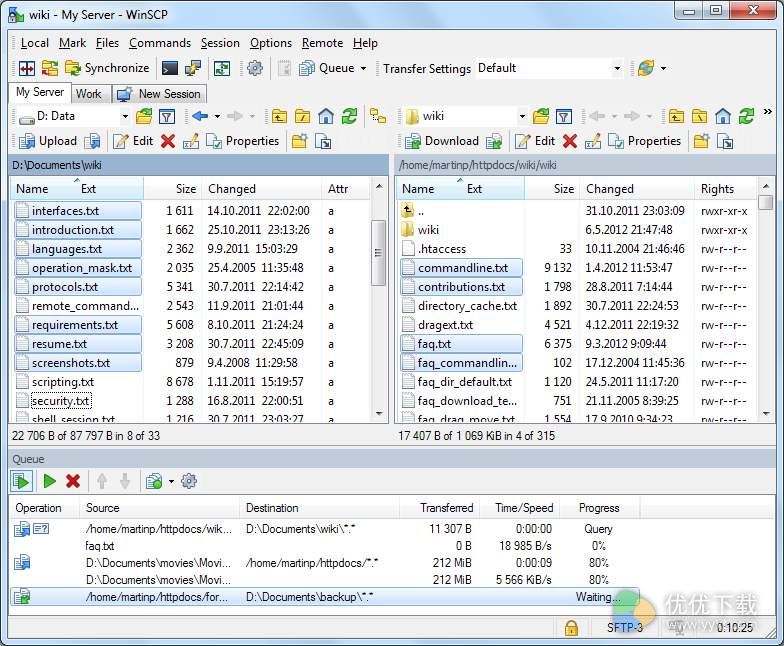Viewport: 784px width, 646px height.
Task: Click the lock icon in status bar
Action: tap(571, 628)
